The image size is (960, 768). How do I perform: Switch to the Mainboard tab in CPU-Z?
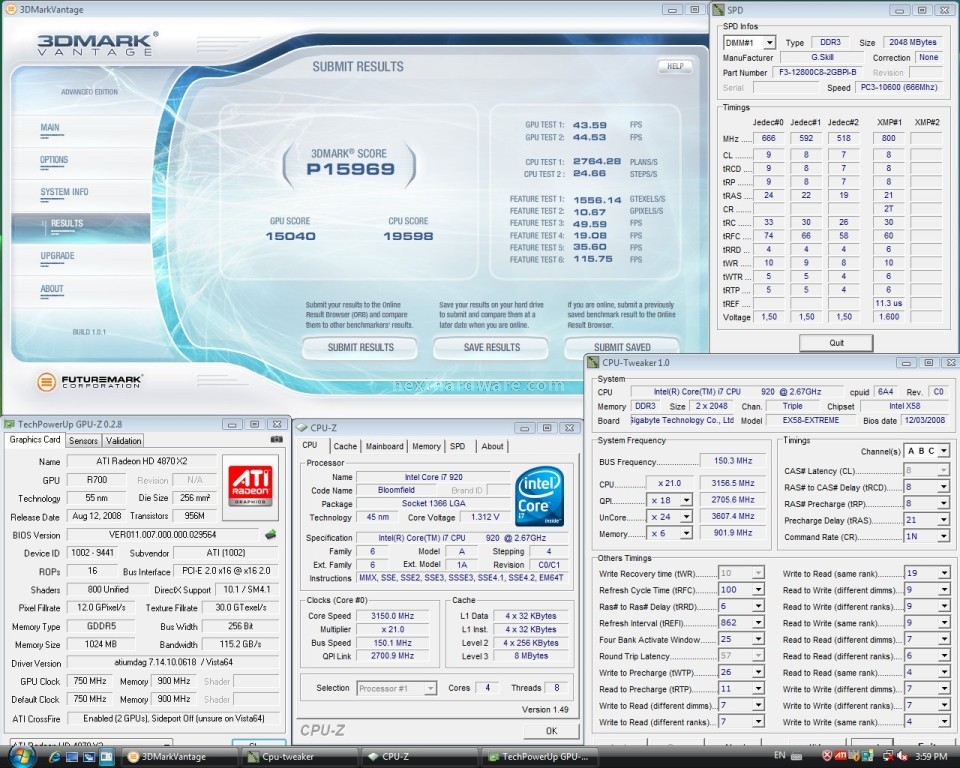coord(384,446)
